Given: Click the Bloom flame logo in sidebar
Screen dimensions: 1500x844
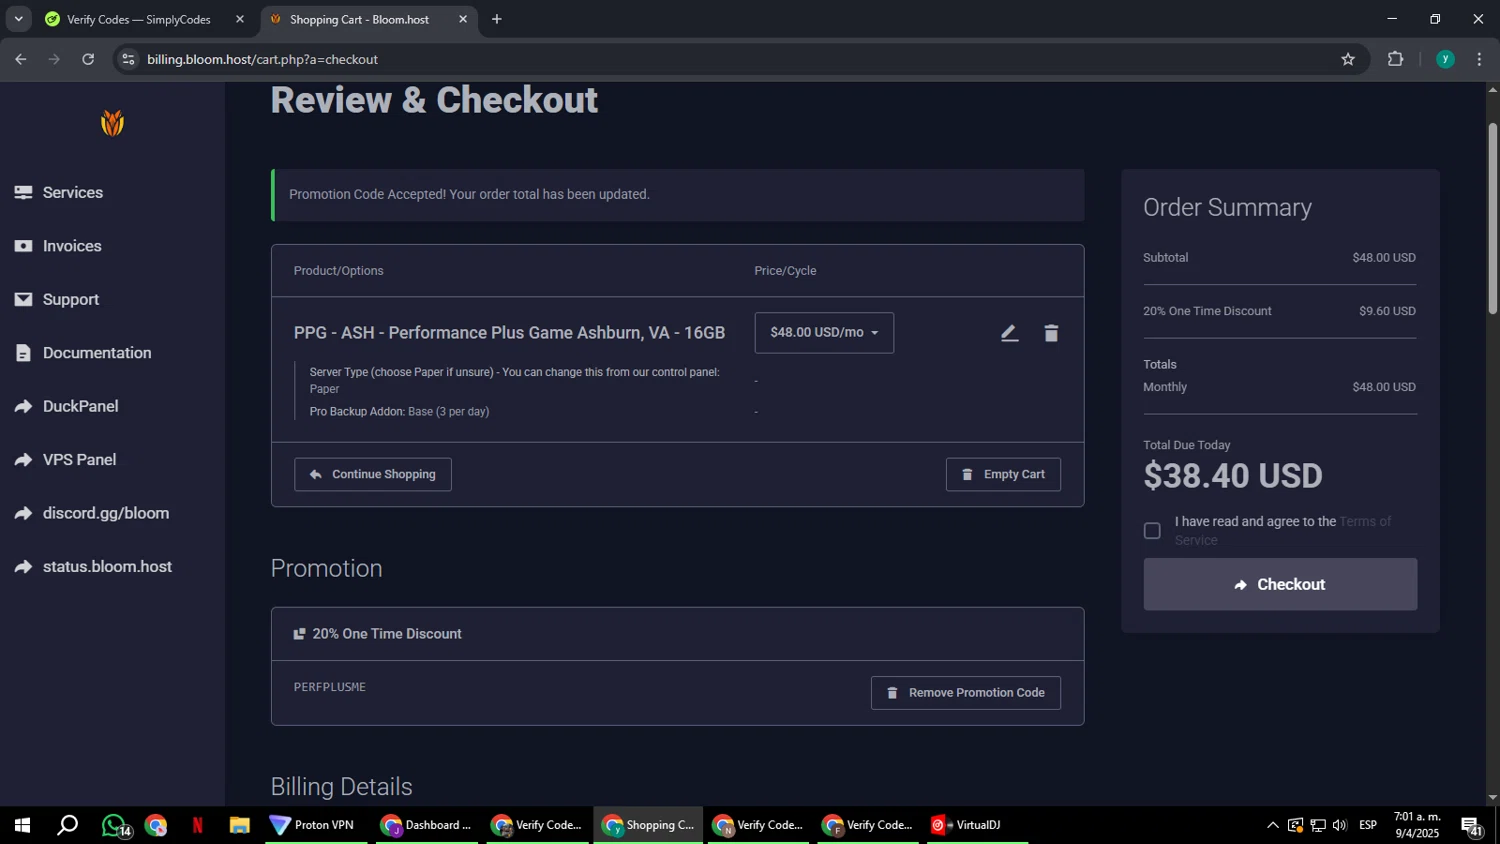Looking at the screenshot, I should 112,123.
